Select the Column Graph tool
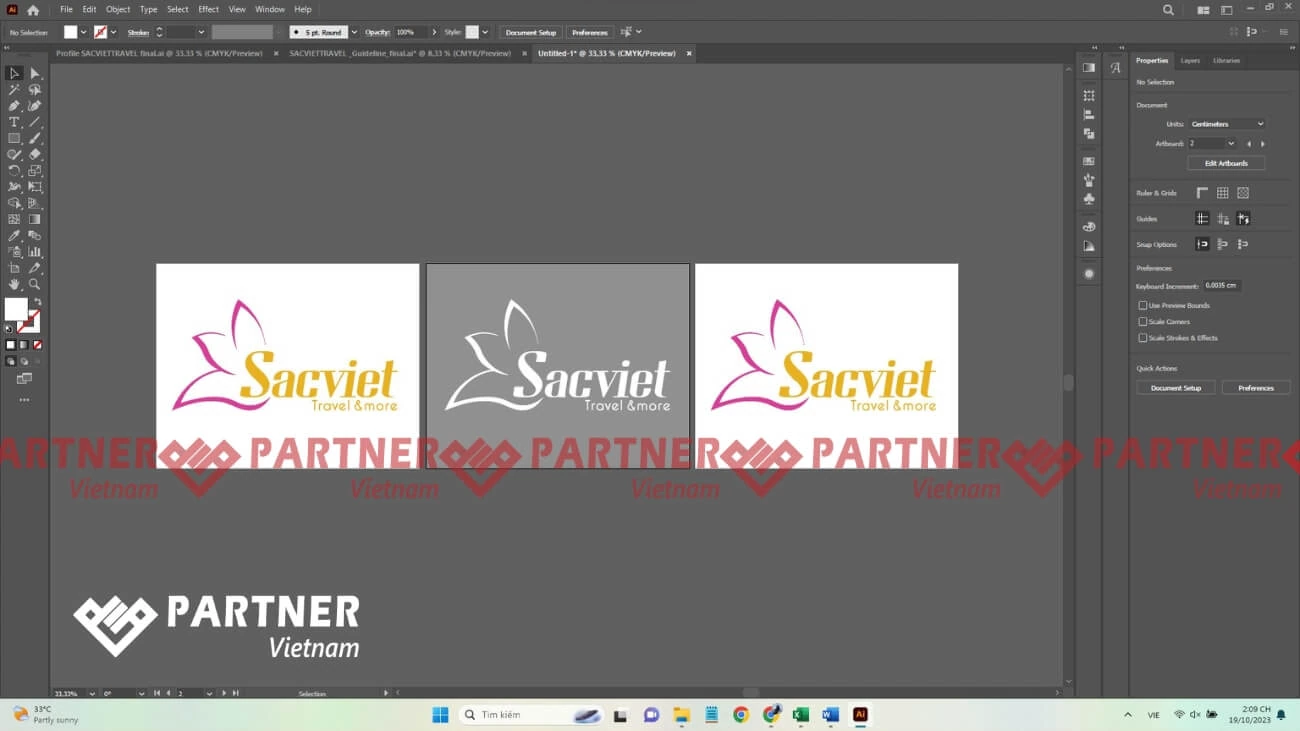The width and height of the screenshot is (1300, 731). click(x=35, y=252)
